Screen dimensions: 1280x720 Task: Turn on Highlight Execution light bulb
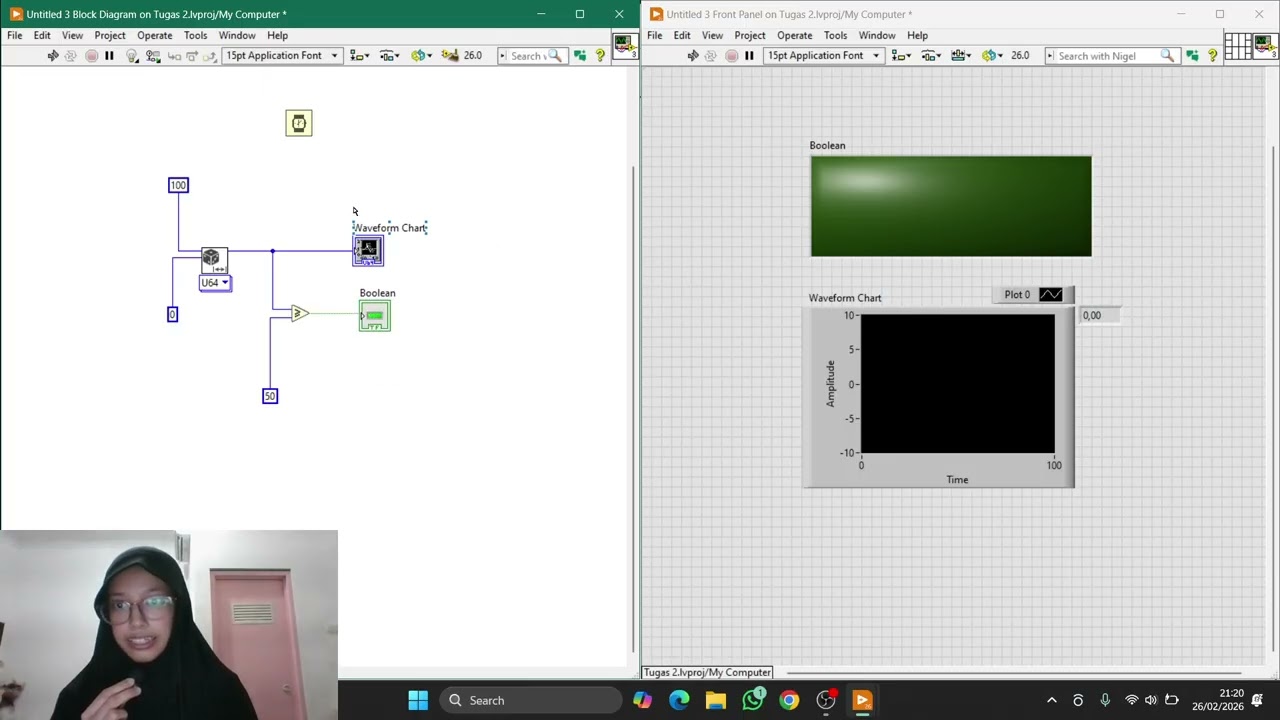coord(131,56)
